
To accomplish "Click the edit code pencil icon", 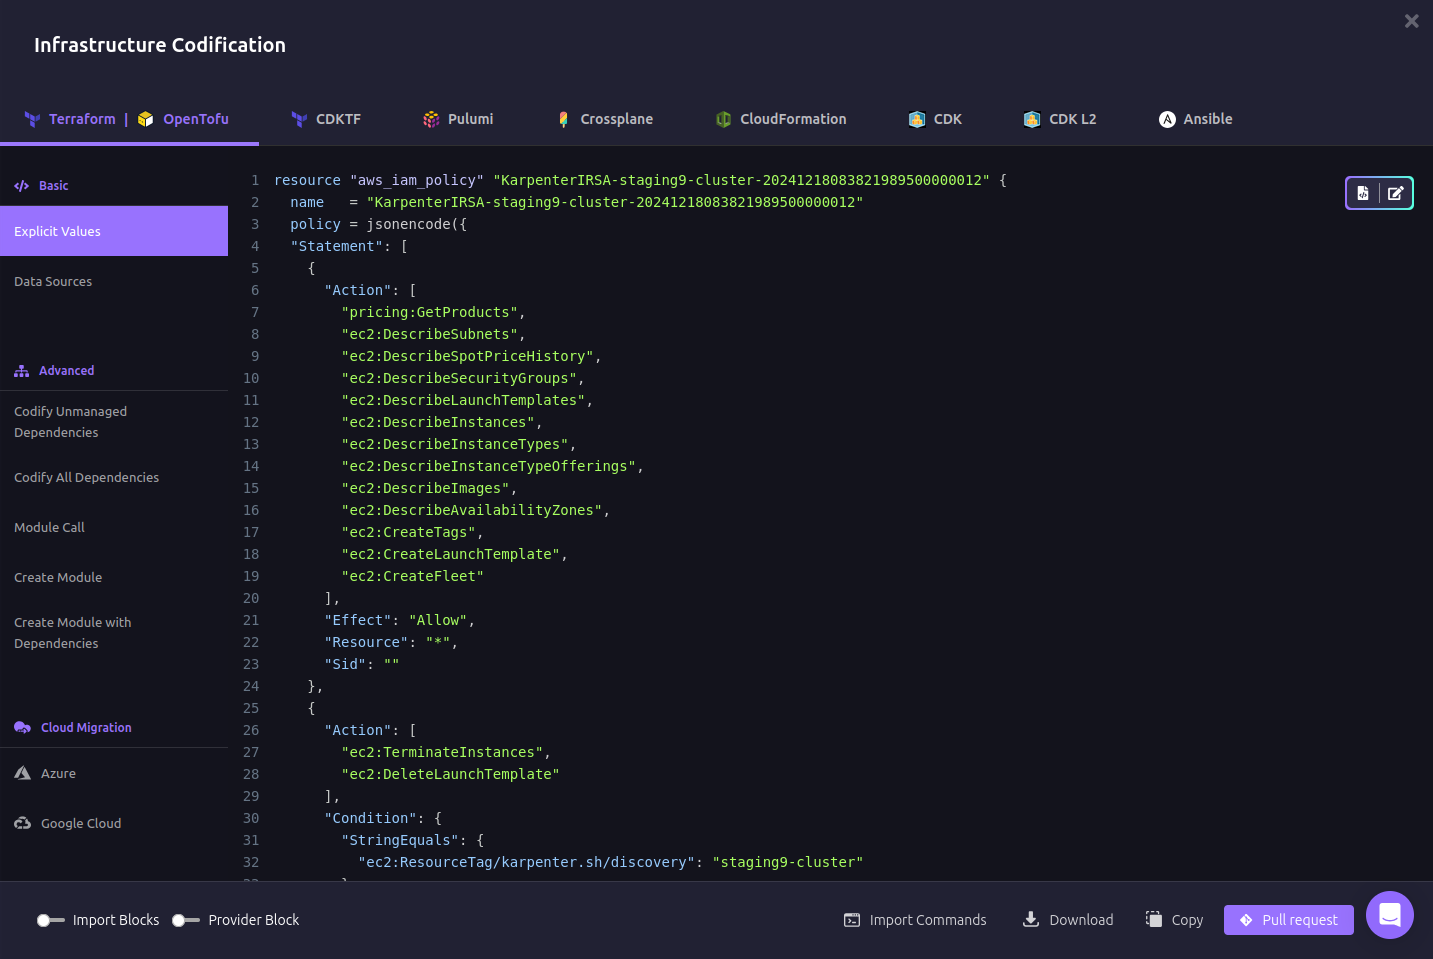I will (x=1396, y=193).
